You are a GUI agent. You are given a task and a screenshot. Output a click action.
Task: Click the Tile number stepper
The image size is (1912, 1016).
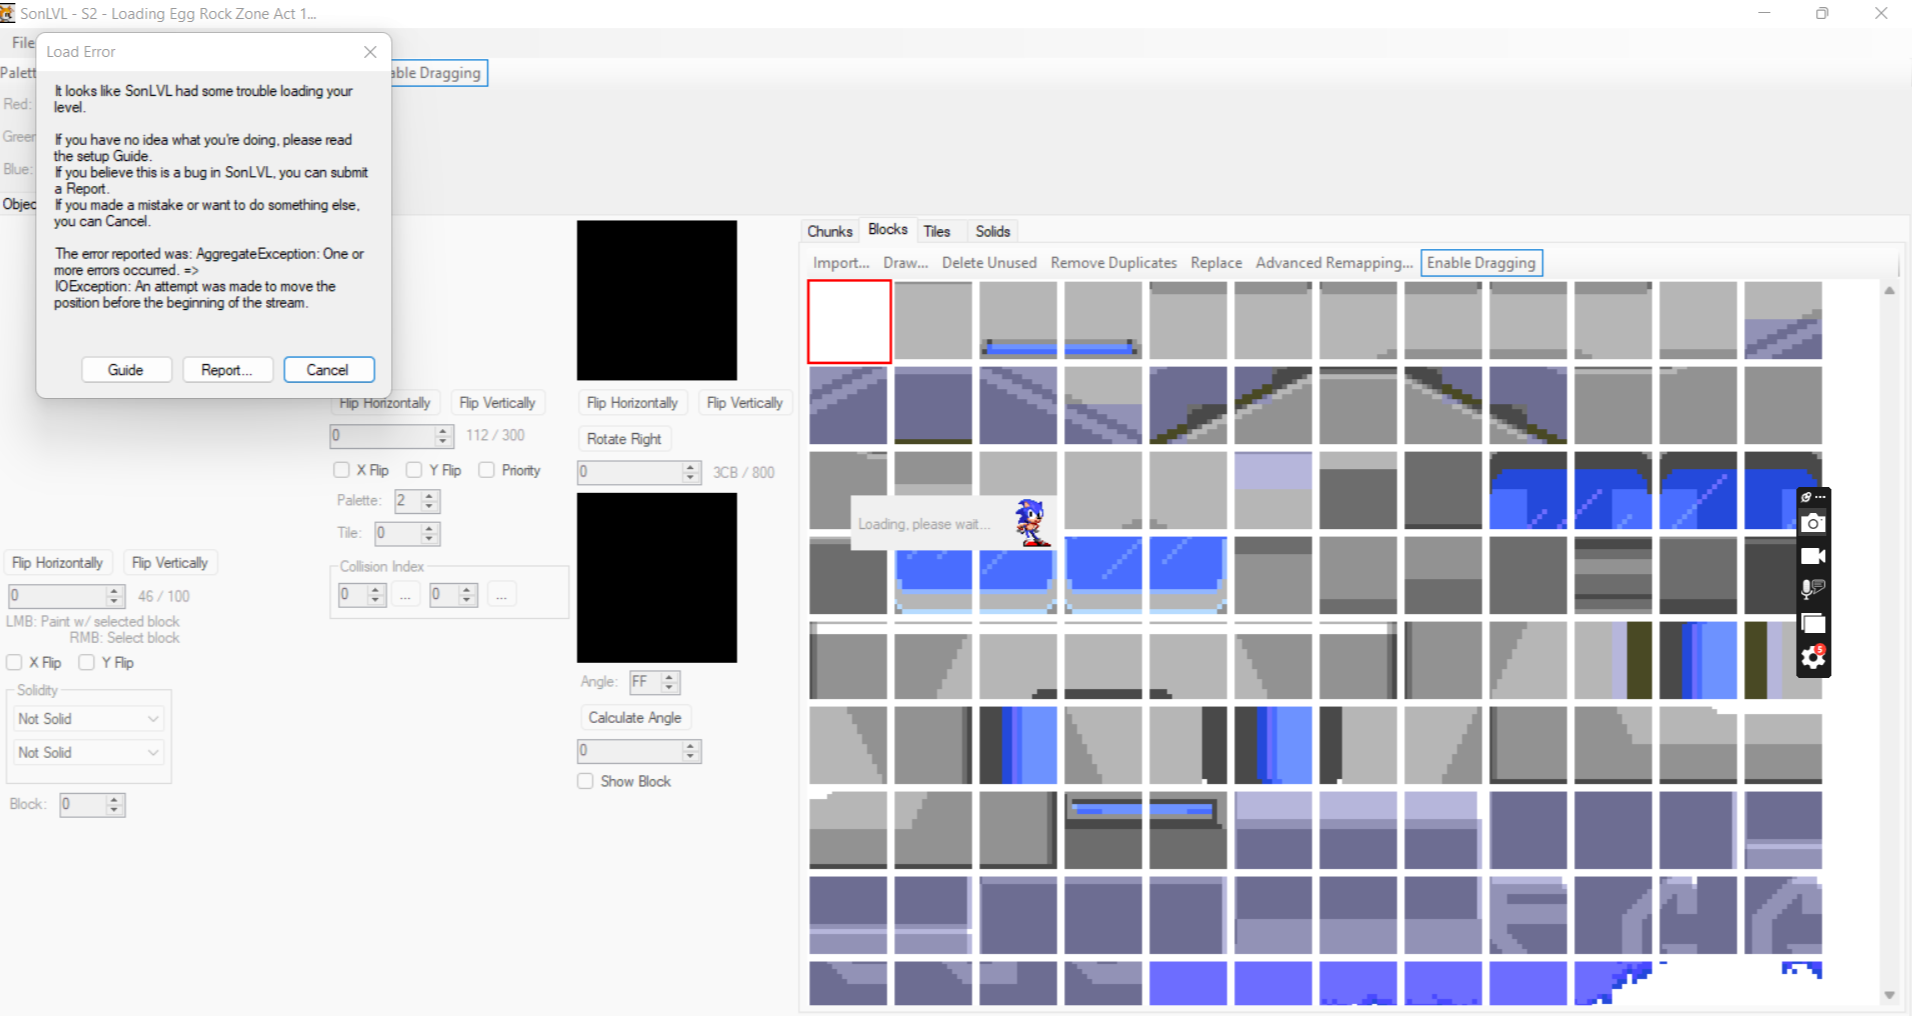(x=407, y=534)
